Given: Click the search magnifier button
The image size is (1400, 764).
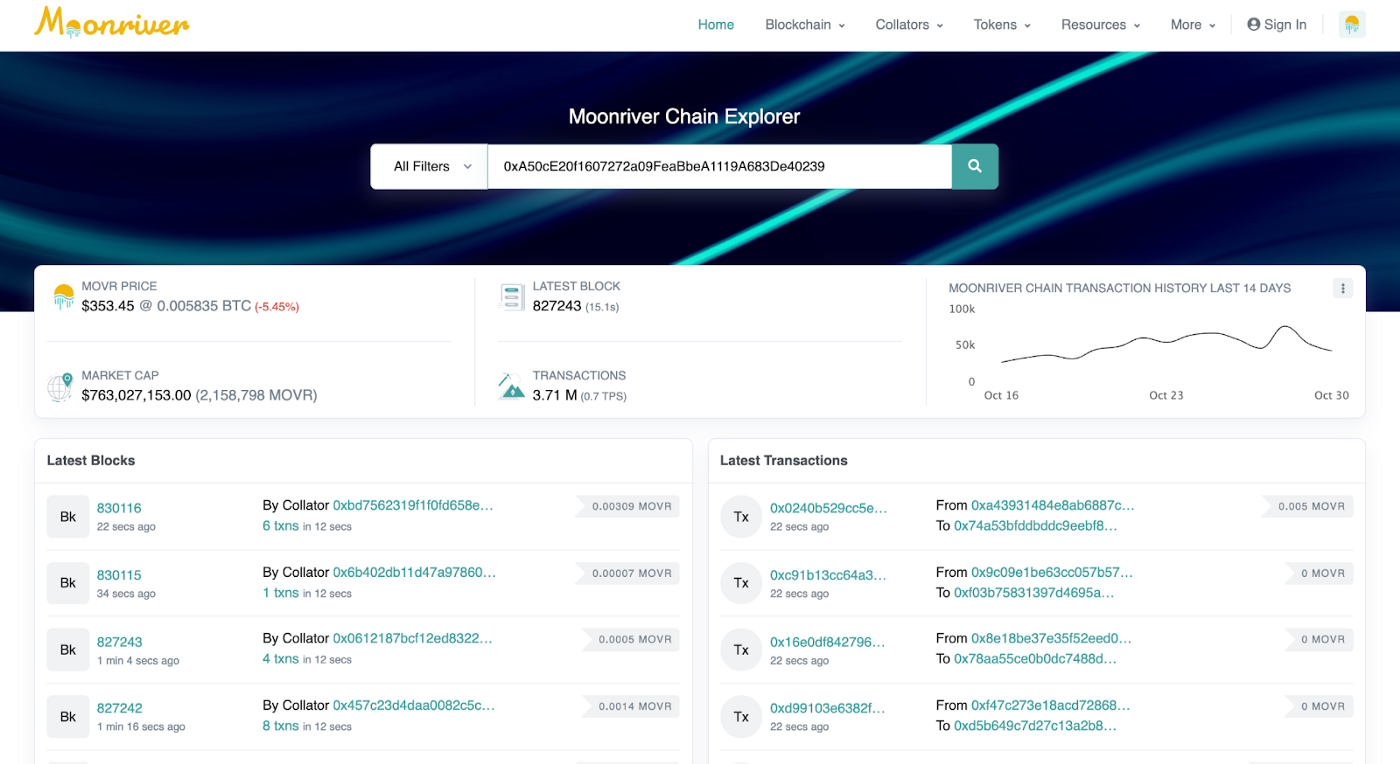Looking at the screenshot, I should click(x=975, y=166).
